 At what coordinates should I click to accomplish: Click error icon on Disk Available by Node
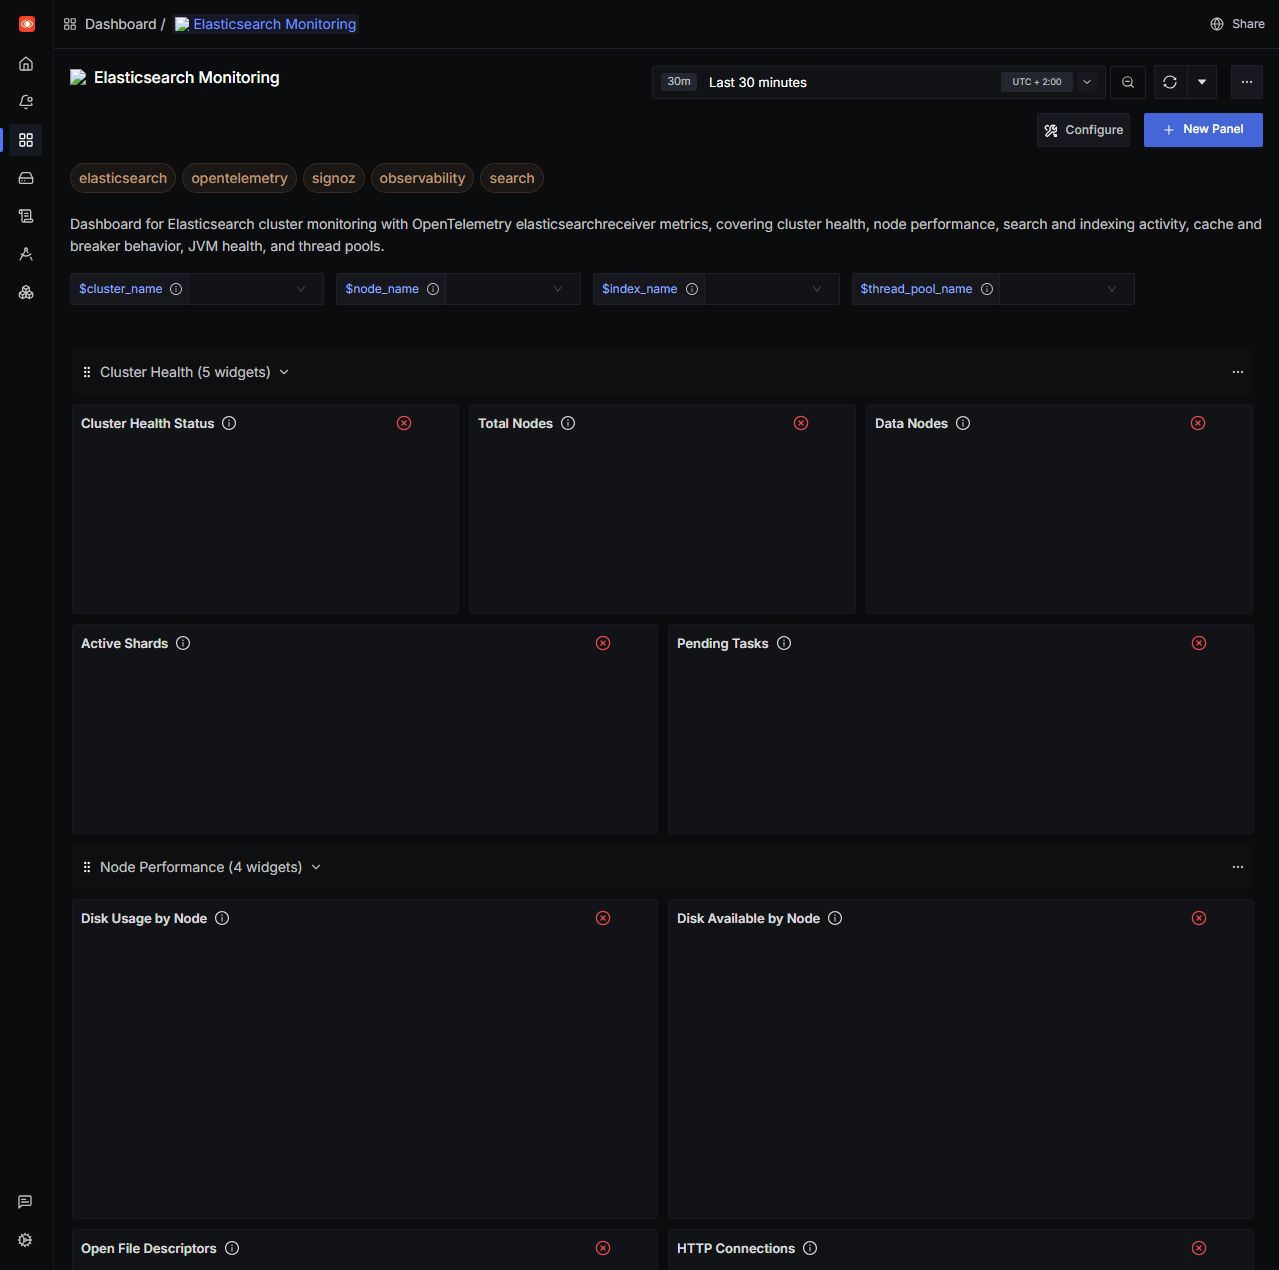click(x=1199, y=918)
